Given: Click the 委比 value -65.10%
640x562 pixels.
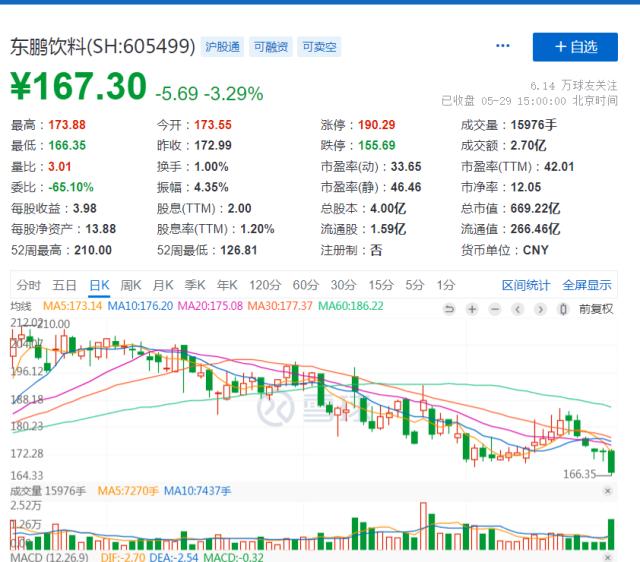Looking at the screenshot, I should point(71,187).
